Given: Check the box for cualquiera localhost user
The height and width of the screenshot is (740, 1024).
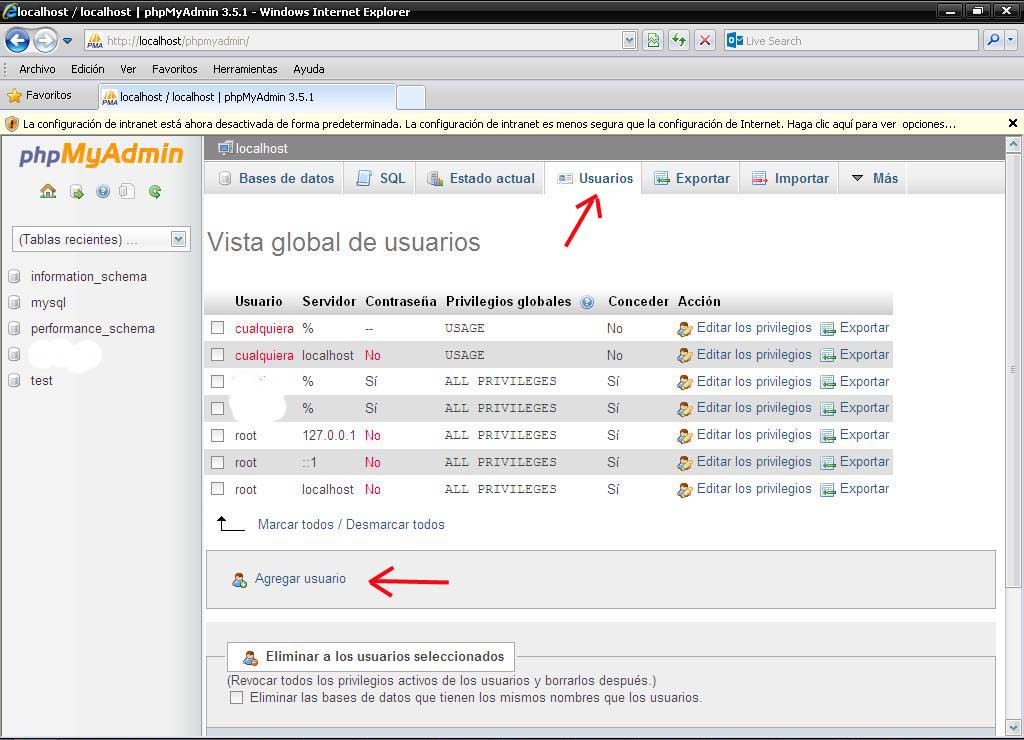Looking at the screenshot, I should pos(217,355).
